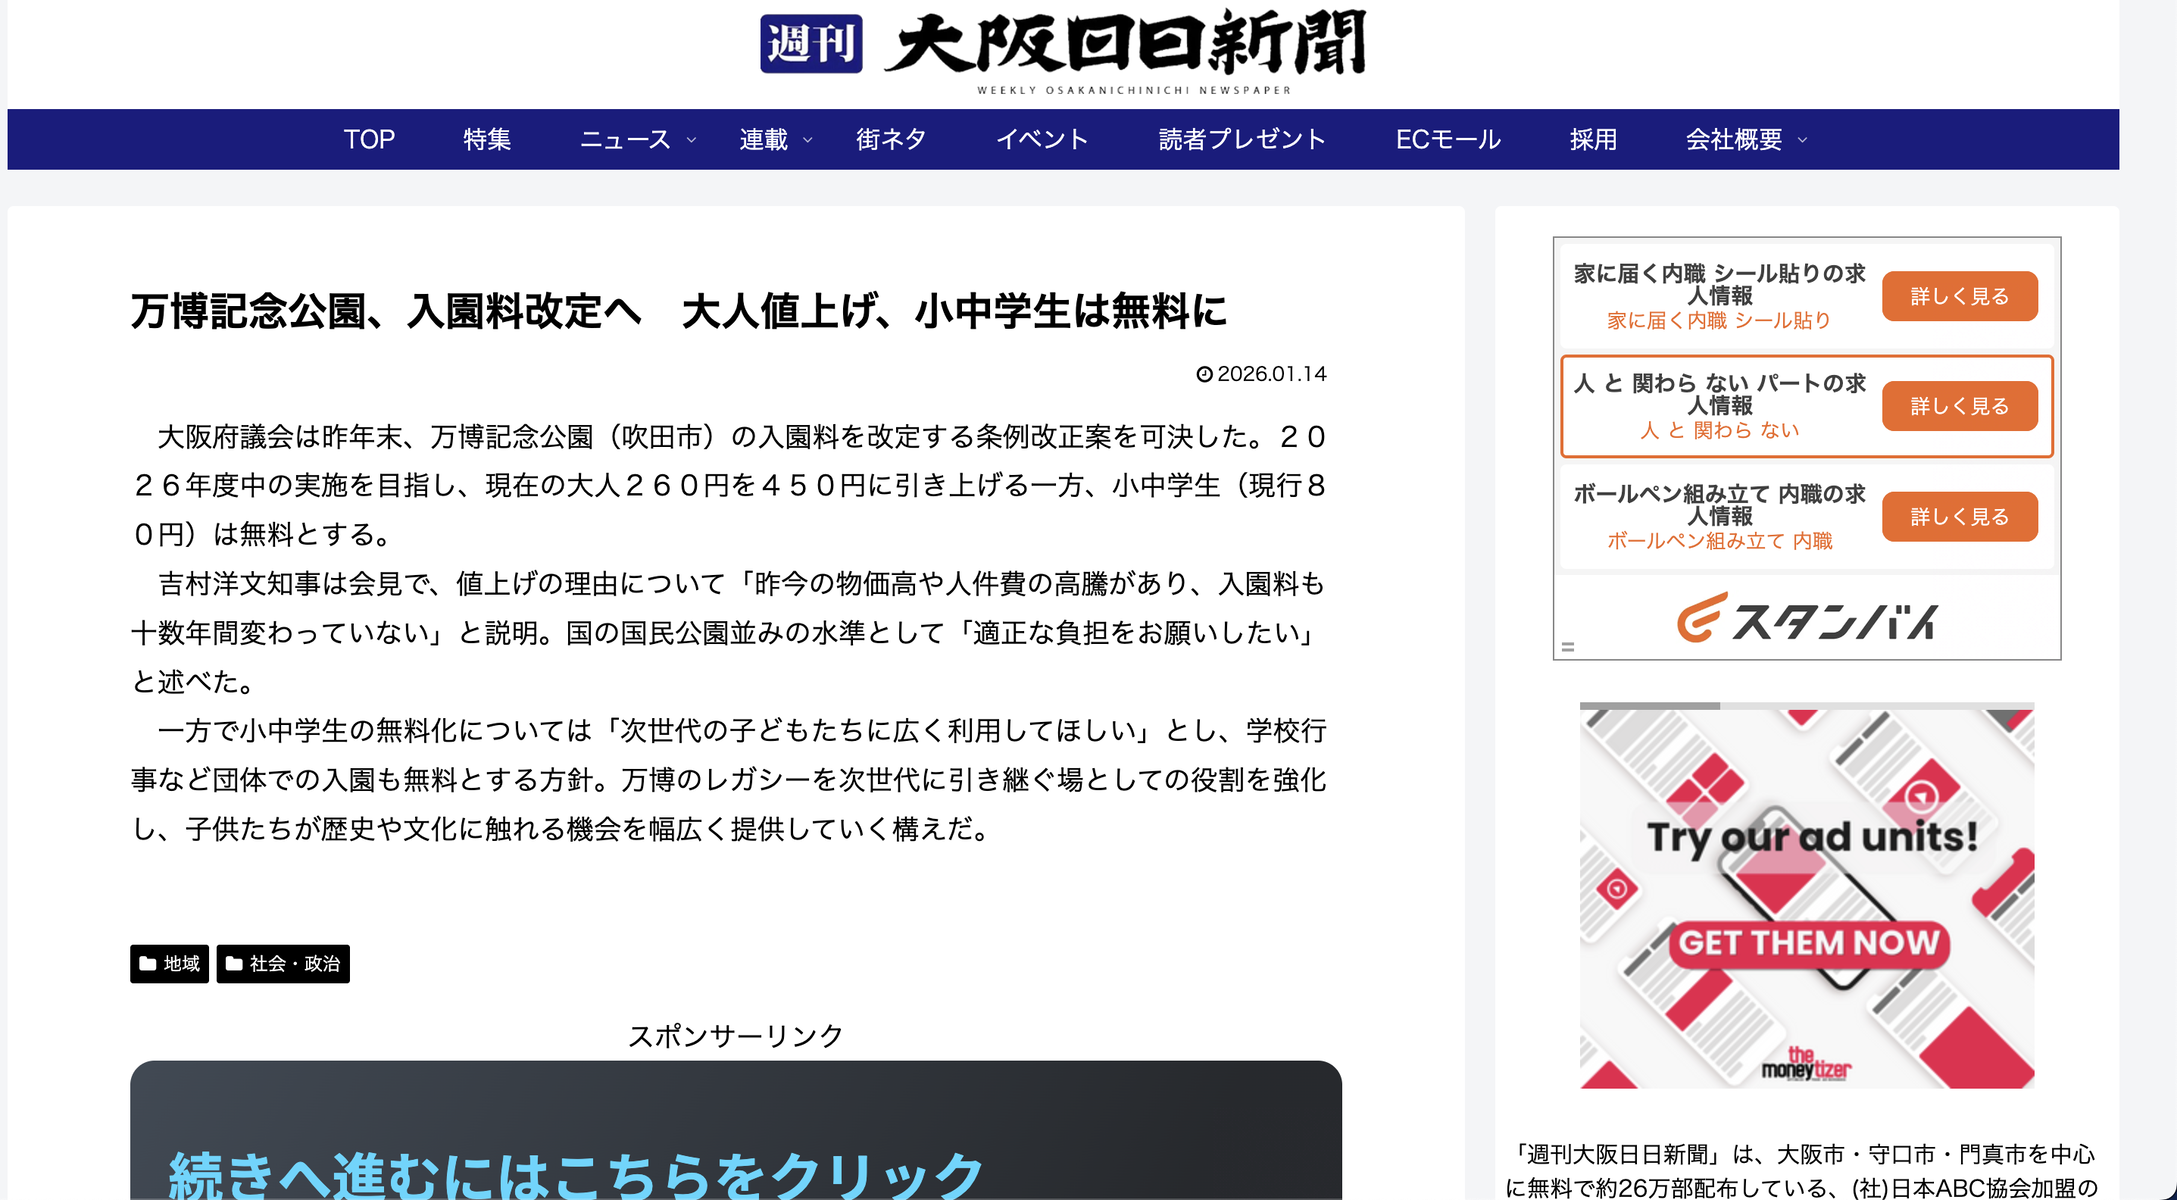The image size is (2177, 1200).
Task: Expand the ニュース dropdown arrow
Action: (x=691, y=141)
